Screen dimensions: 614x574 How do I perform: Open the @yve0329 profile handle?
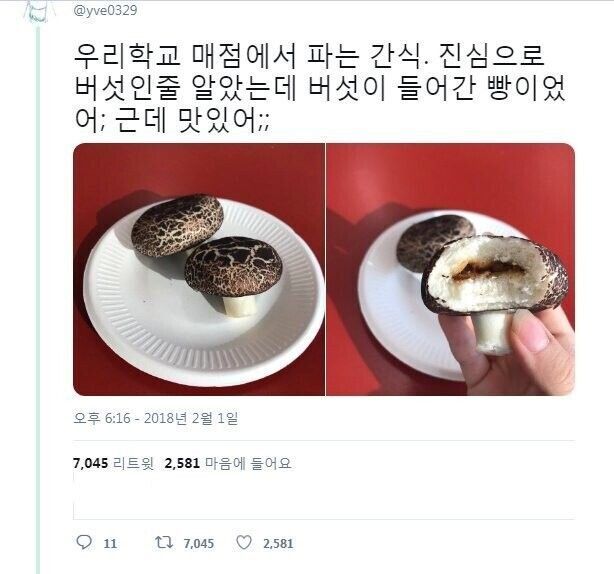click(x=105, y=10)
